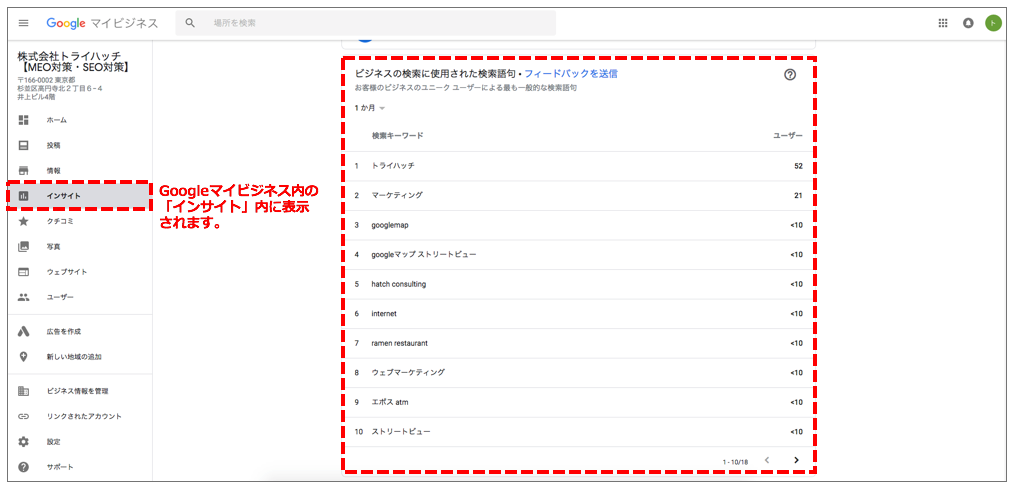Open help for the search queries card
1014x488 pixels.
790,74
